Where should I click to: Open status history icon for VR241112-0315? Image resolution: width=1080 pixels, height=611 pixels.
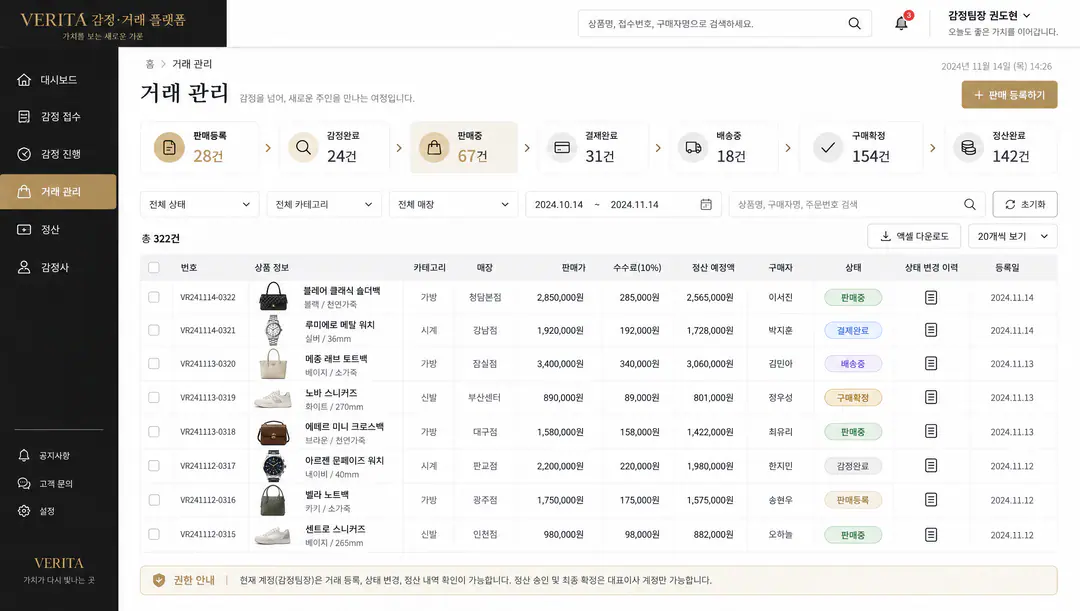(931, 535)
